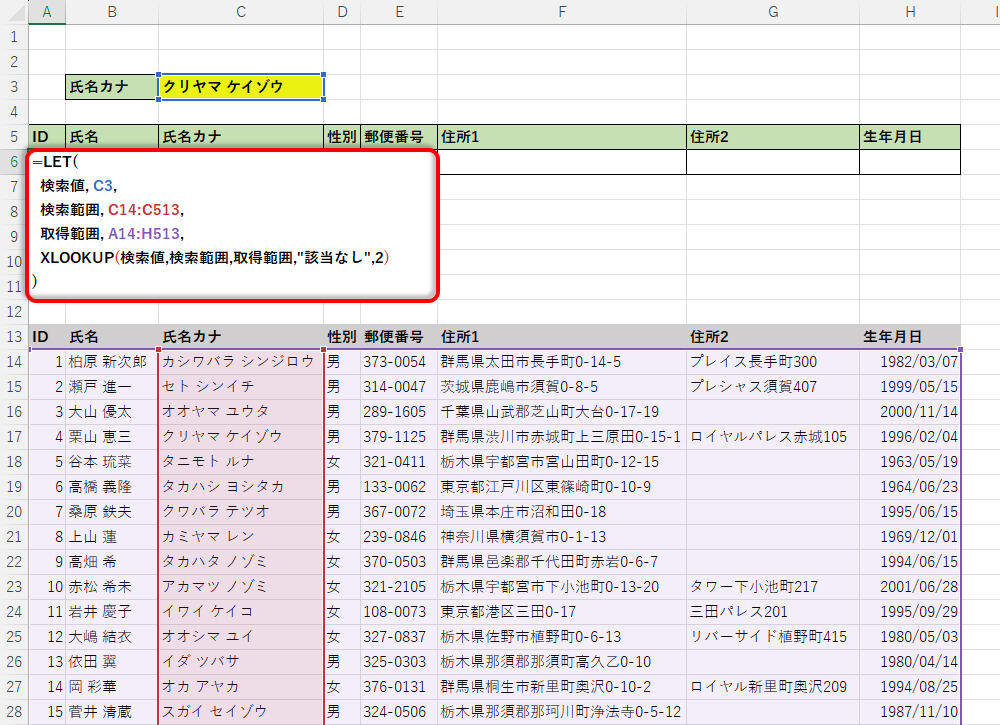Click yellow search cell with クリヤマ ケイゾウ
This screenshot has width=1000, height=725.
[x=241, y=87]
